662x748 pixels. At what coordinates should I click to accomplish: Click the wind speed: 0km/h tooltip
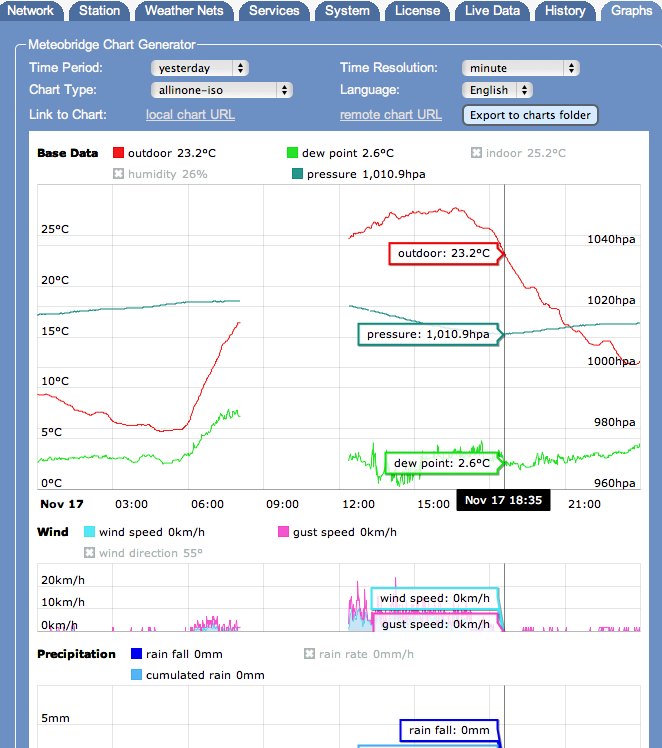click(x=435, y=598)
